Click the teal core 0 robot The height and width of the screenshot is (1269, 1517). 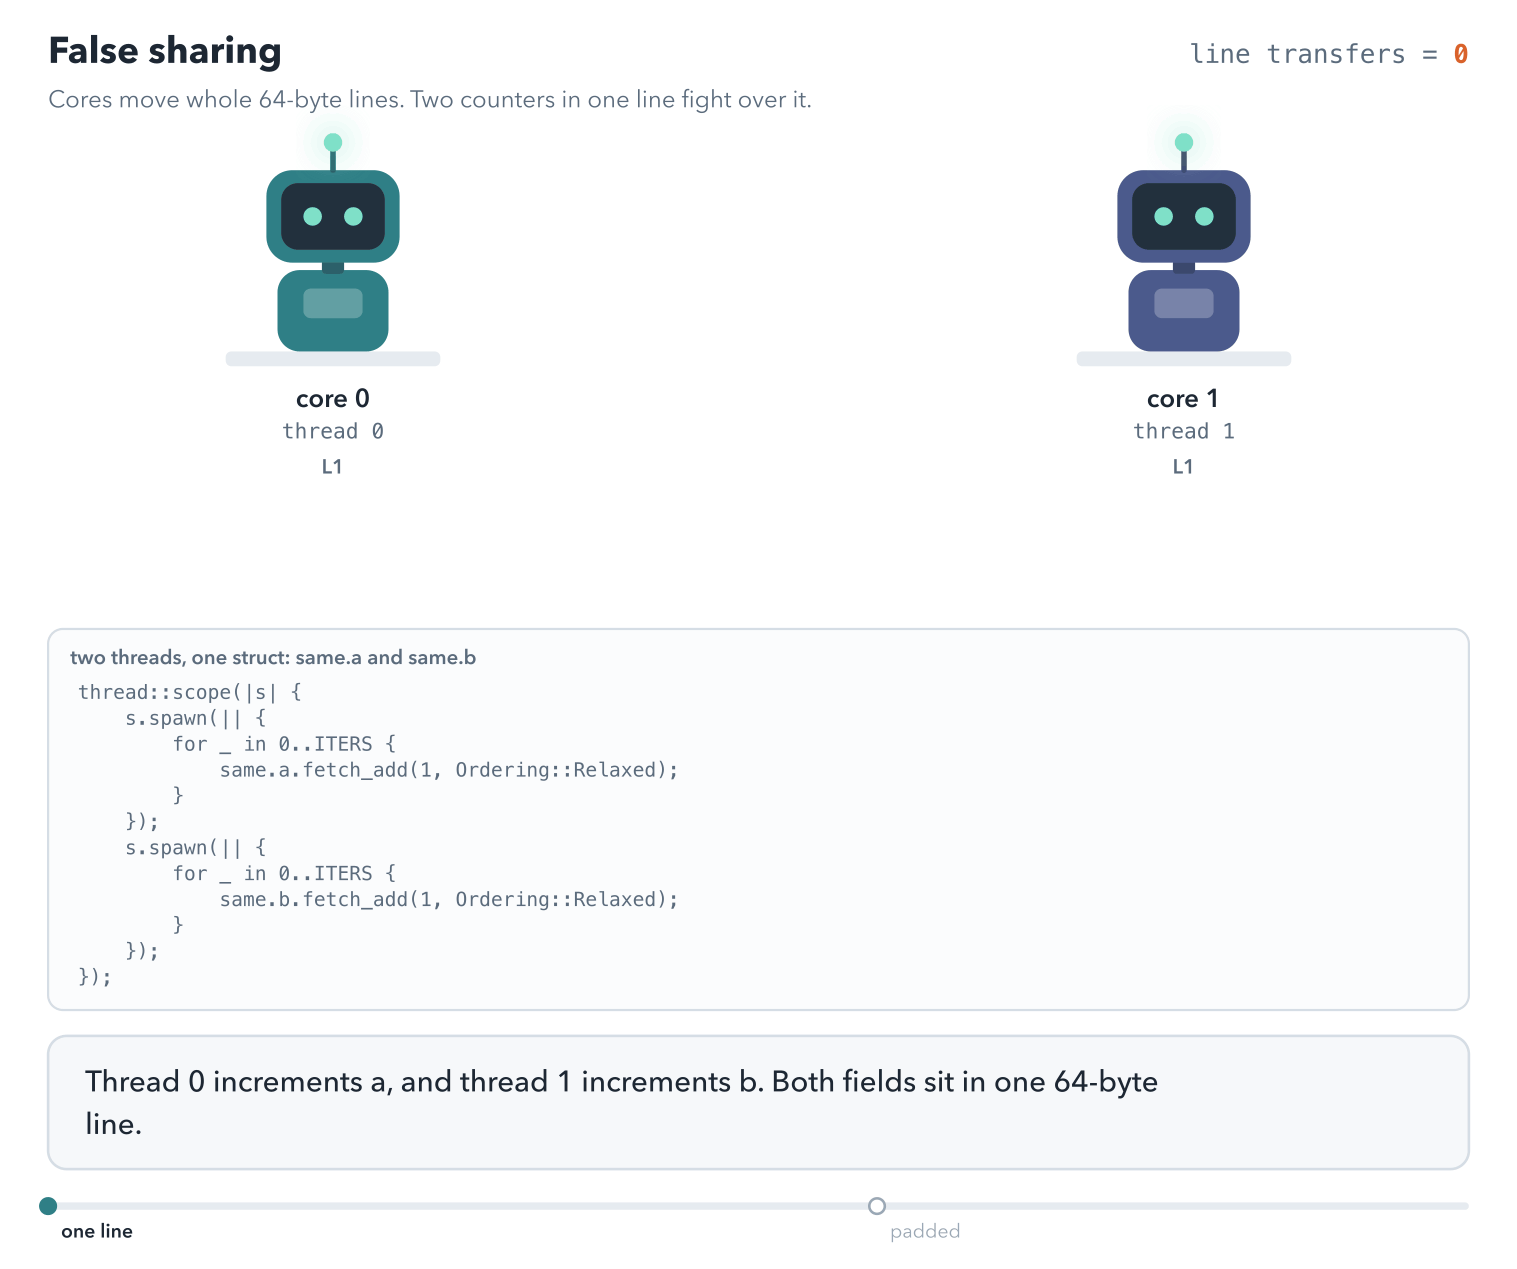pos(333,243)
